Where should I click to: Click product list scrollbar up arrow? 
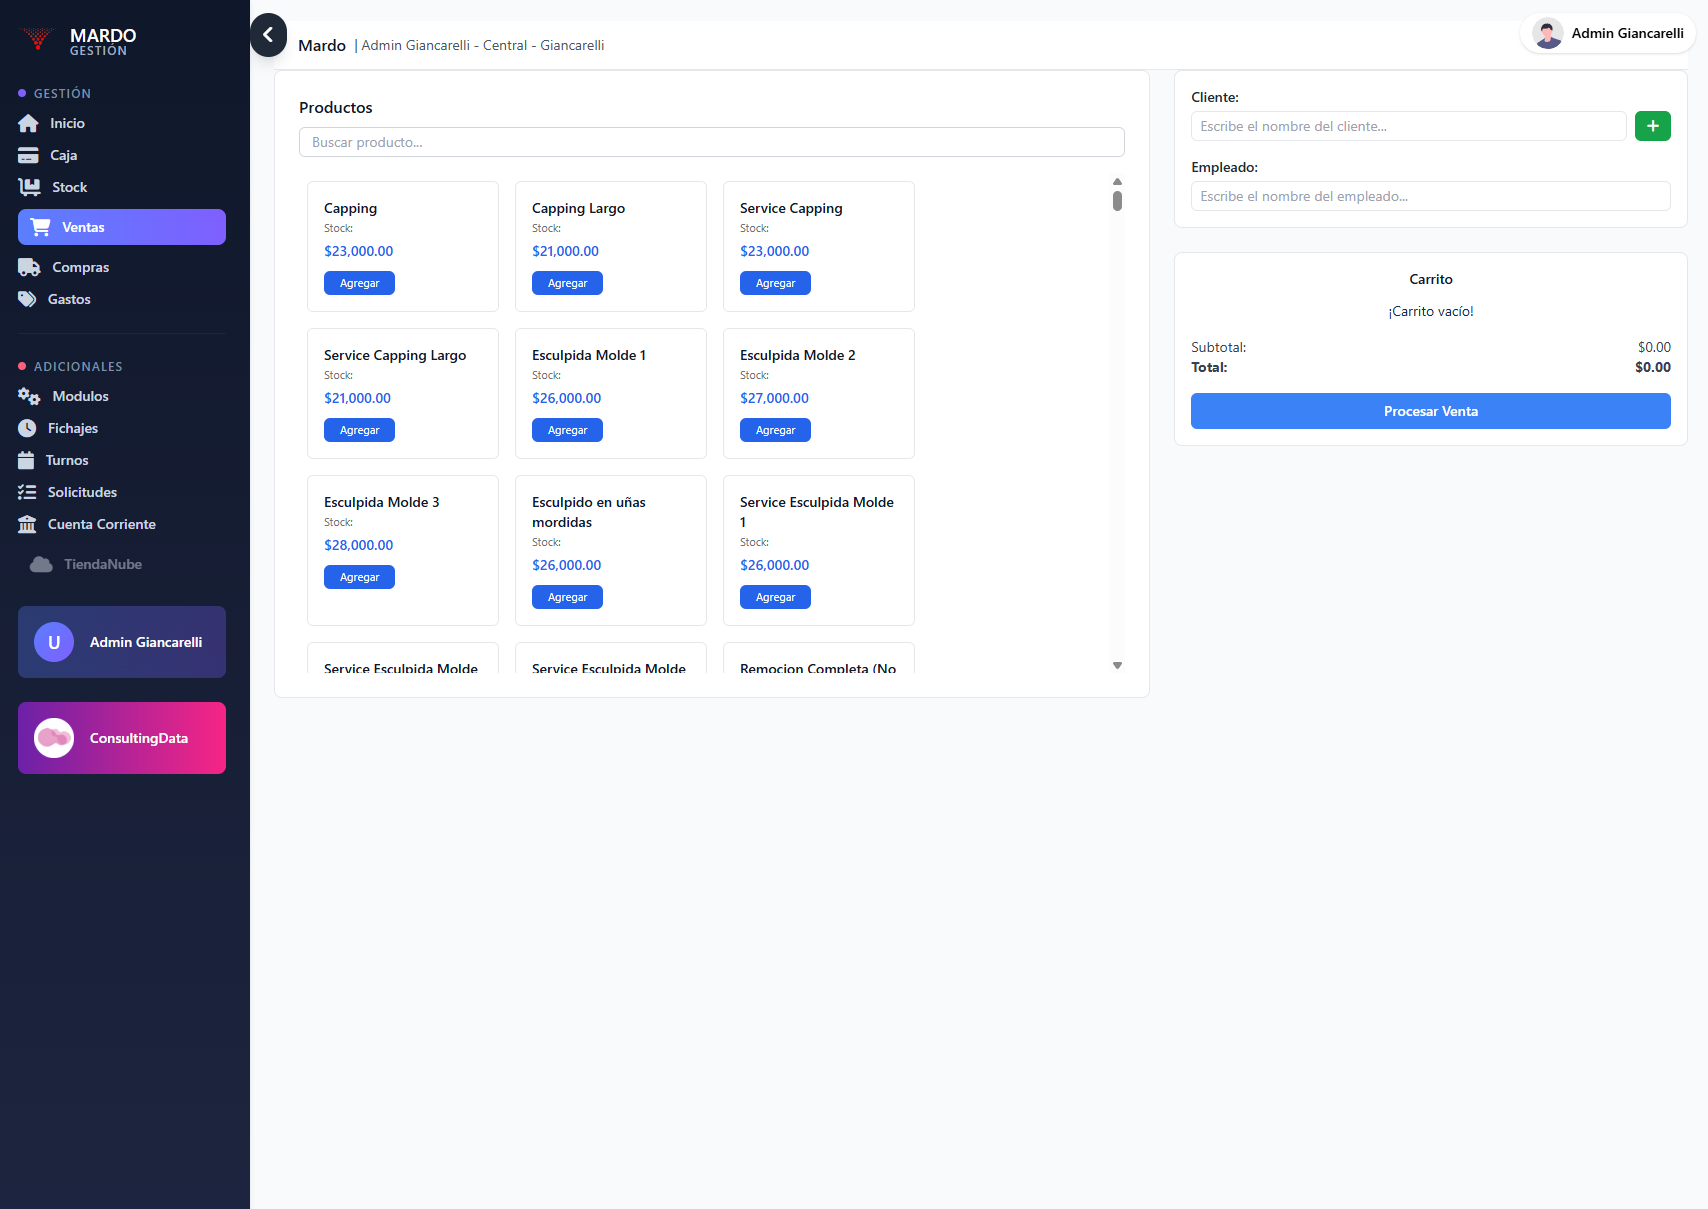click(x=1117, y=181)
